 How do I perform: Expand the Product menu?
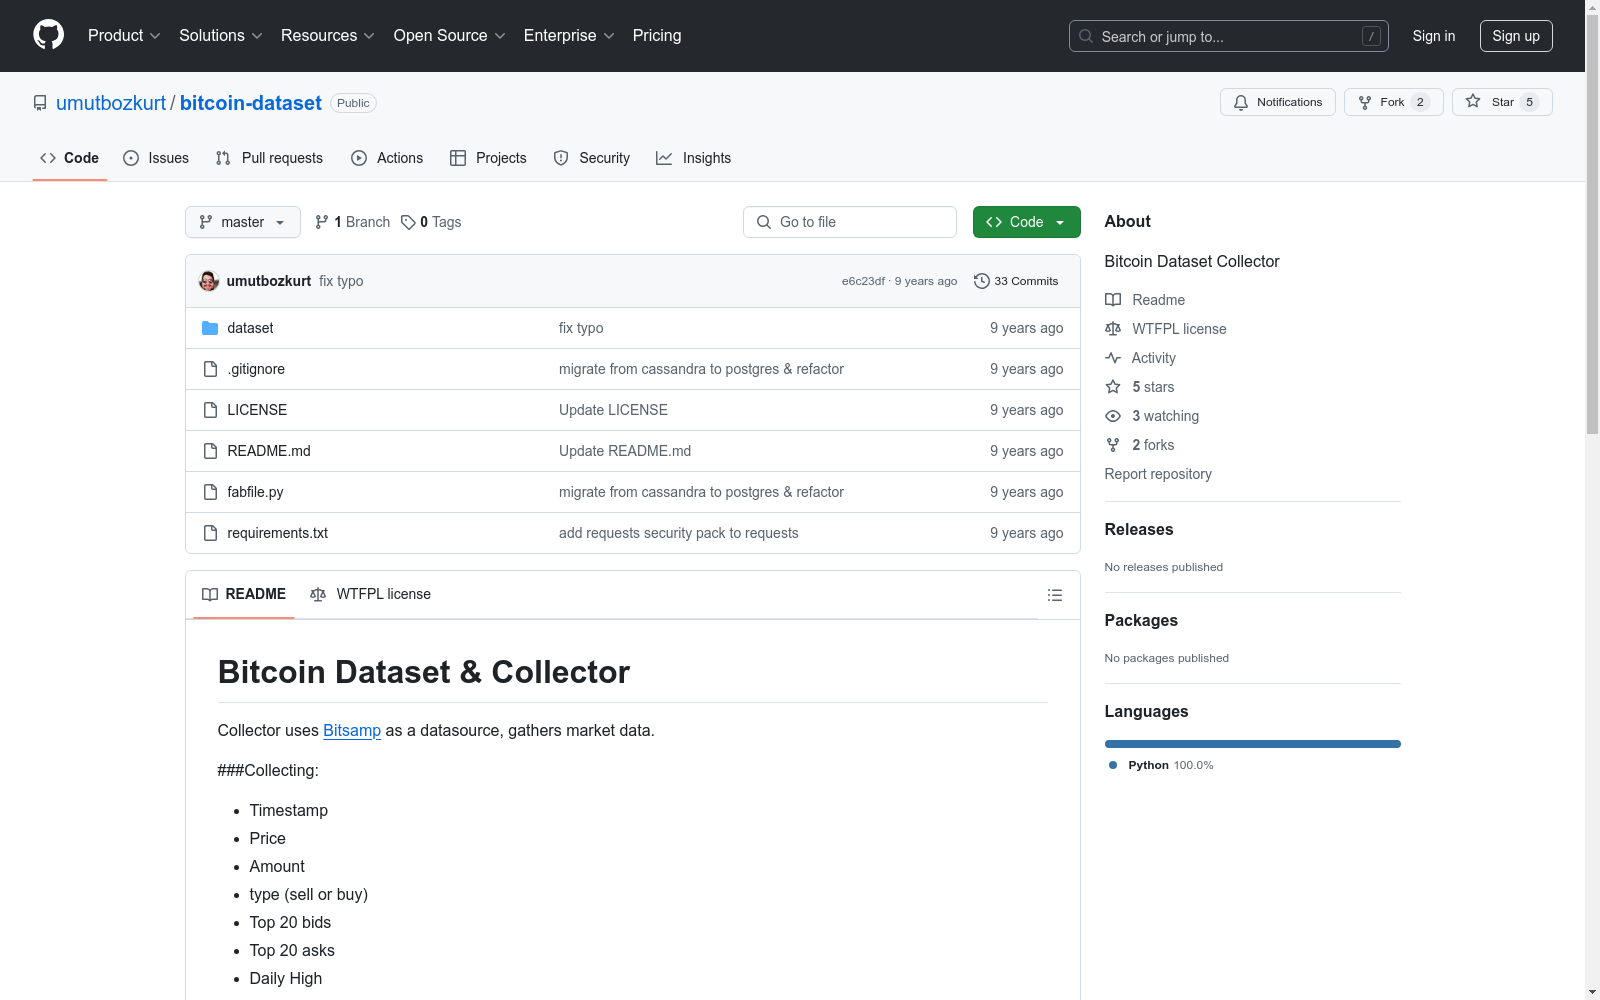pyautogui.click(x=124, y=35)
